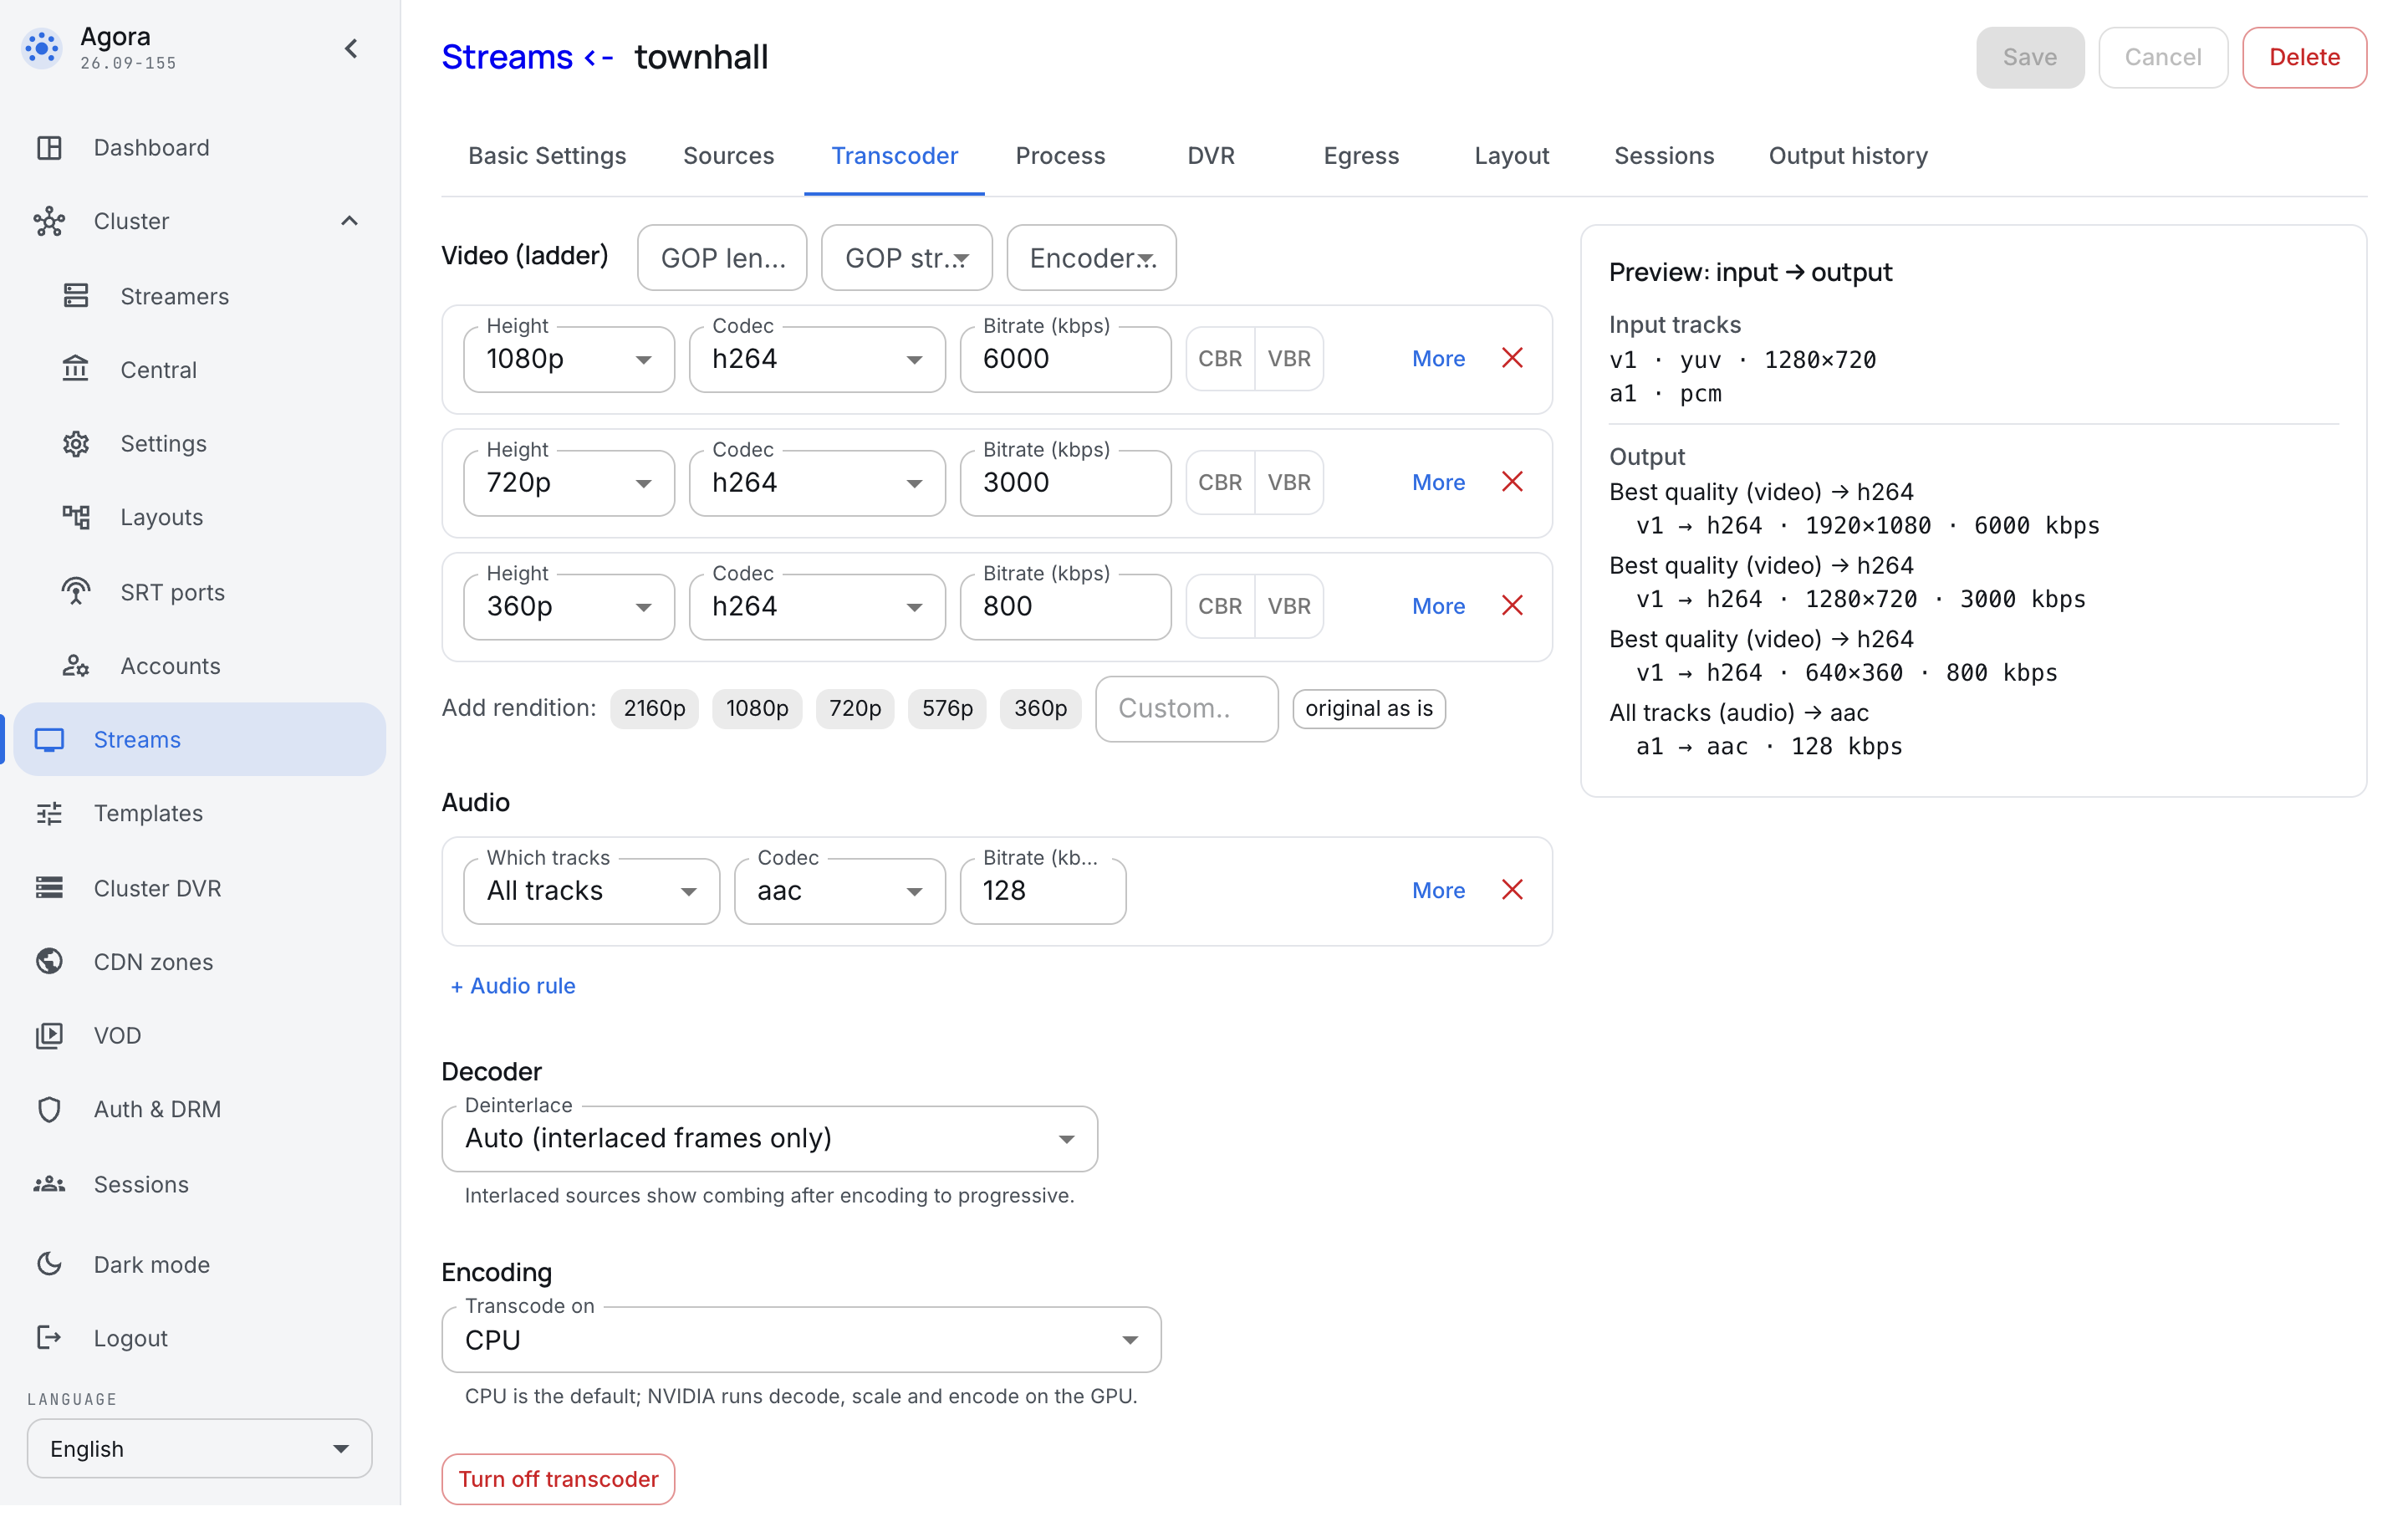Select CBR for the 1080p rendition
This screenshot has width=2408, height=1532.
pos(1220,359)
